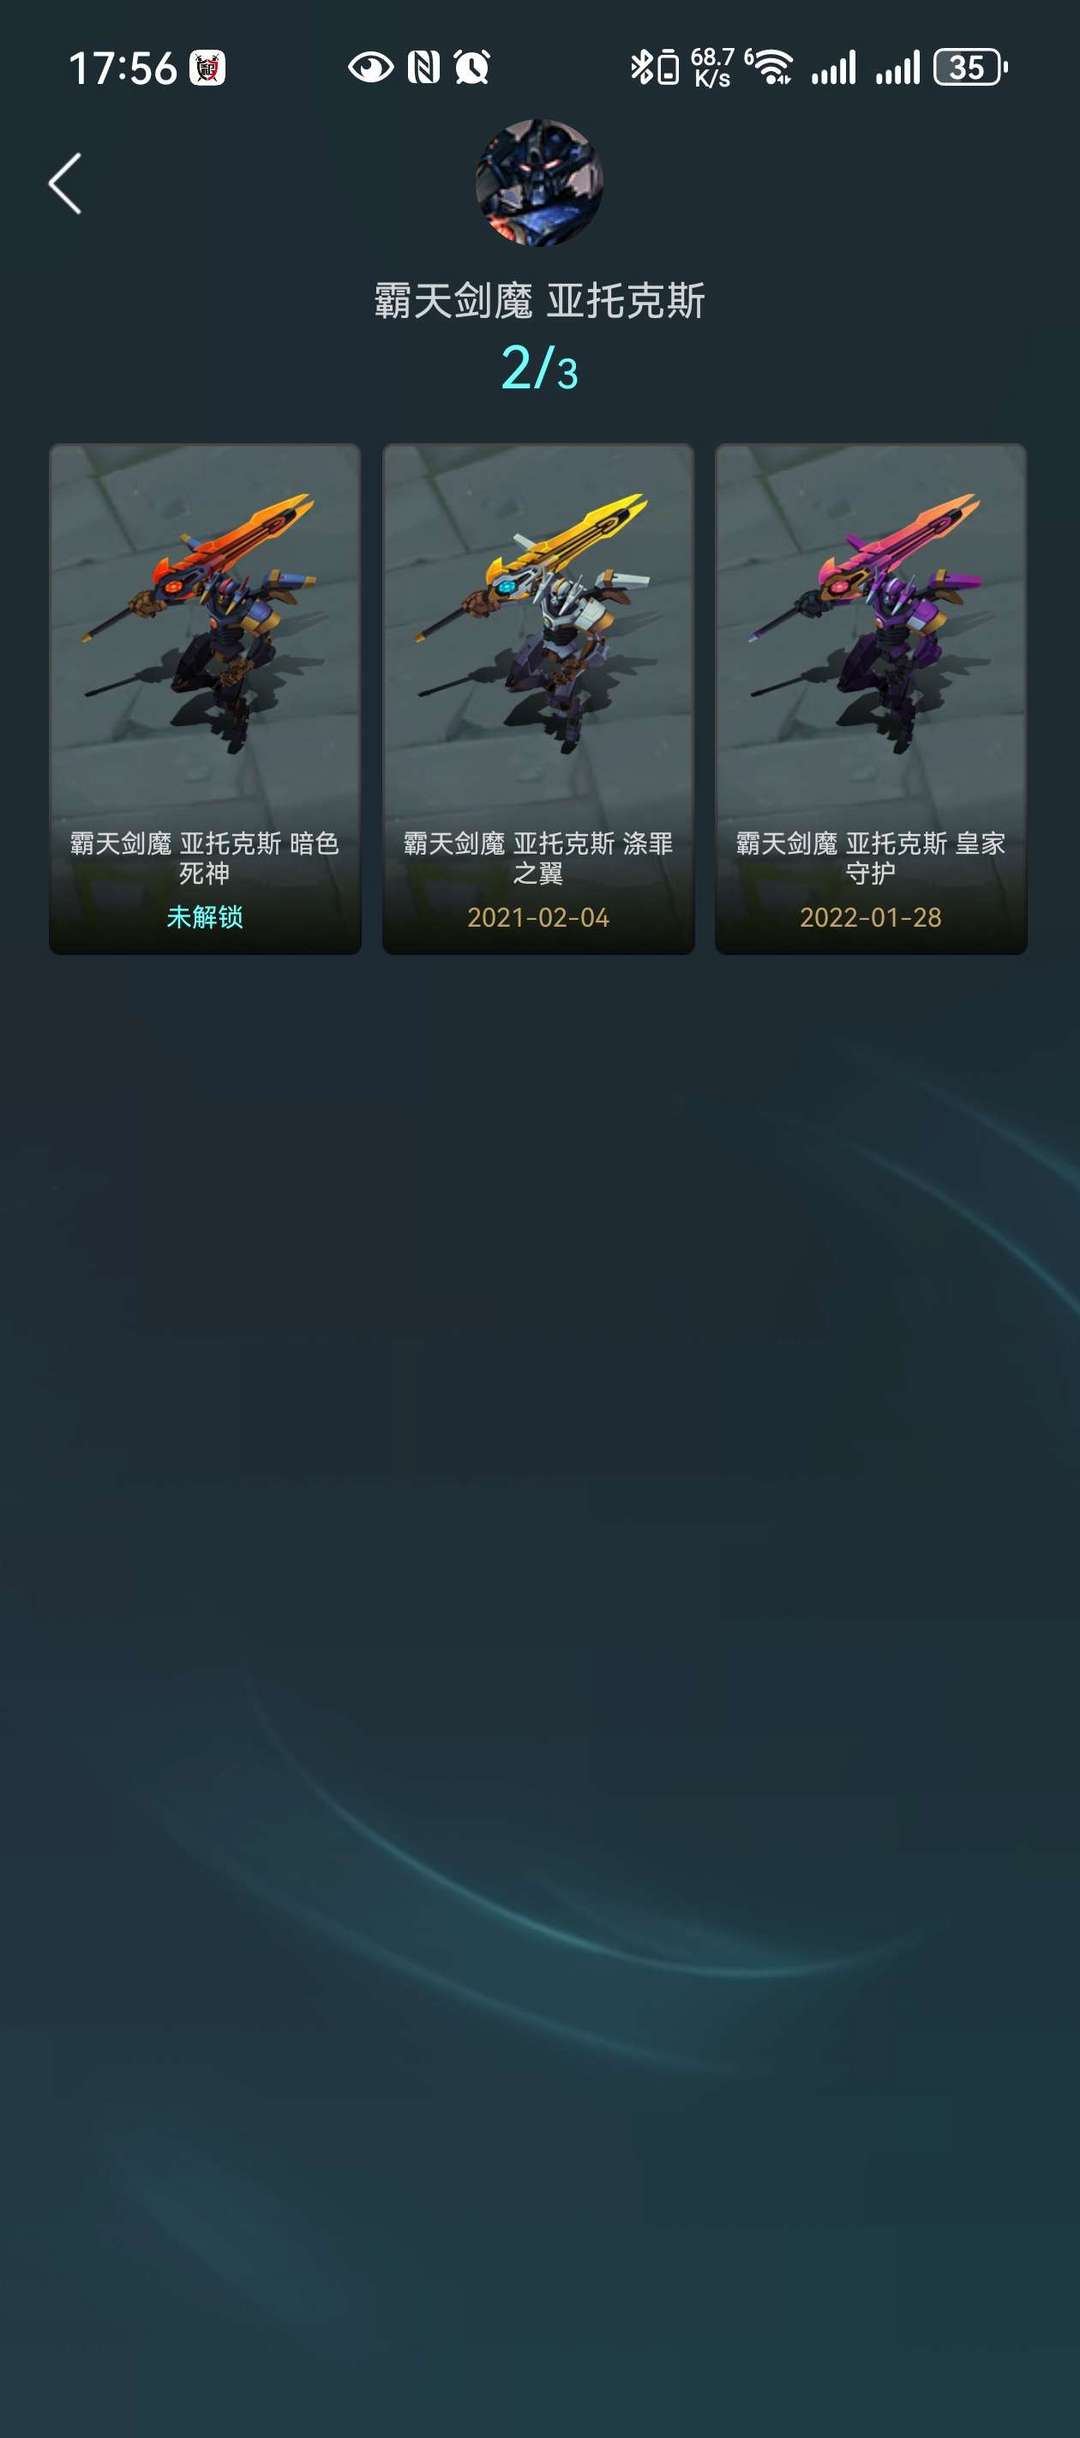Open the Aatrox champion avatar
Viewport: 1080px width, 2438px height.
pos(539,182)
